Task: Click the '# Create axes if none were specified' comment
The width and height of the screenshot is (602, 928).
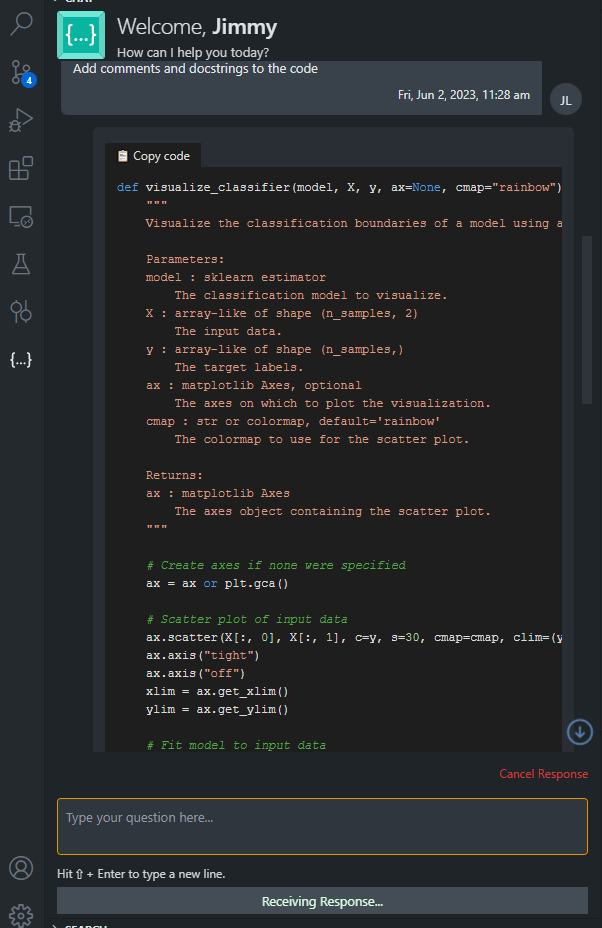Action: point(276,565)
